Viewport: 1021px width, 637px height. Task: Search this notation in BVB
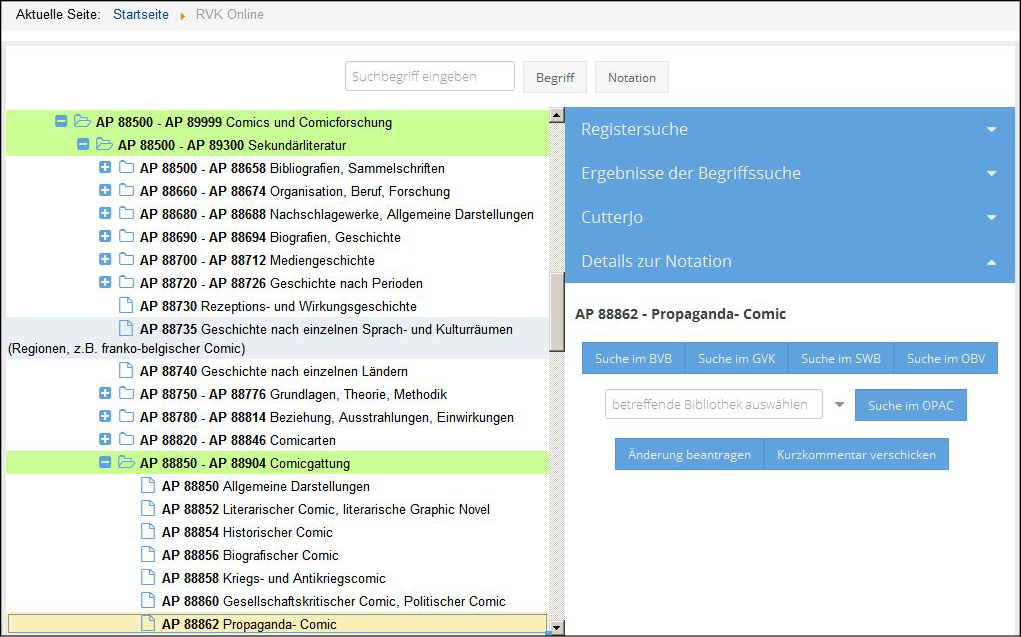point(634,358)
